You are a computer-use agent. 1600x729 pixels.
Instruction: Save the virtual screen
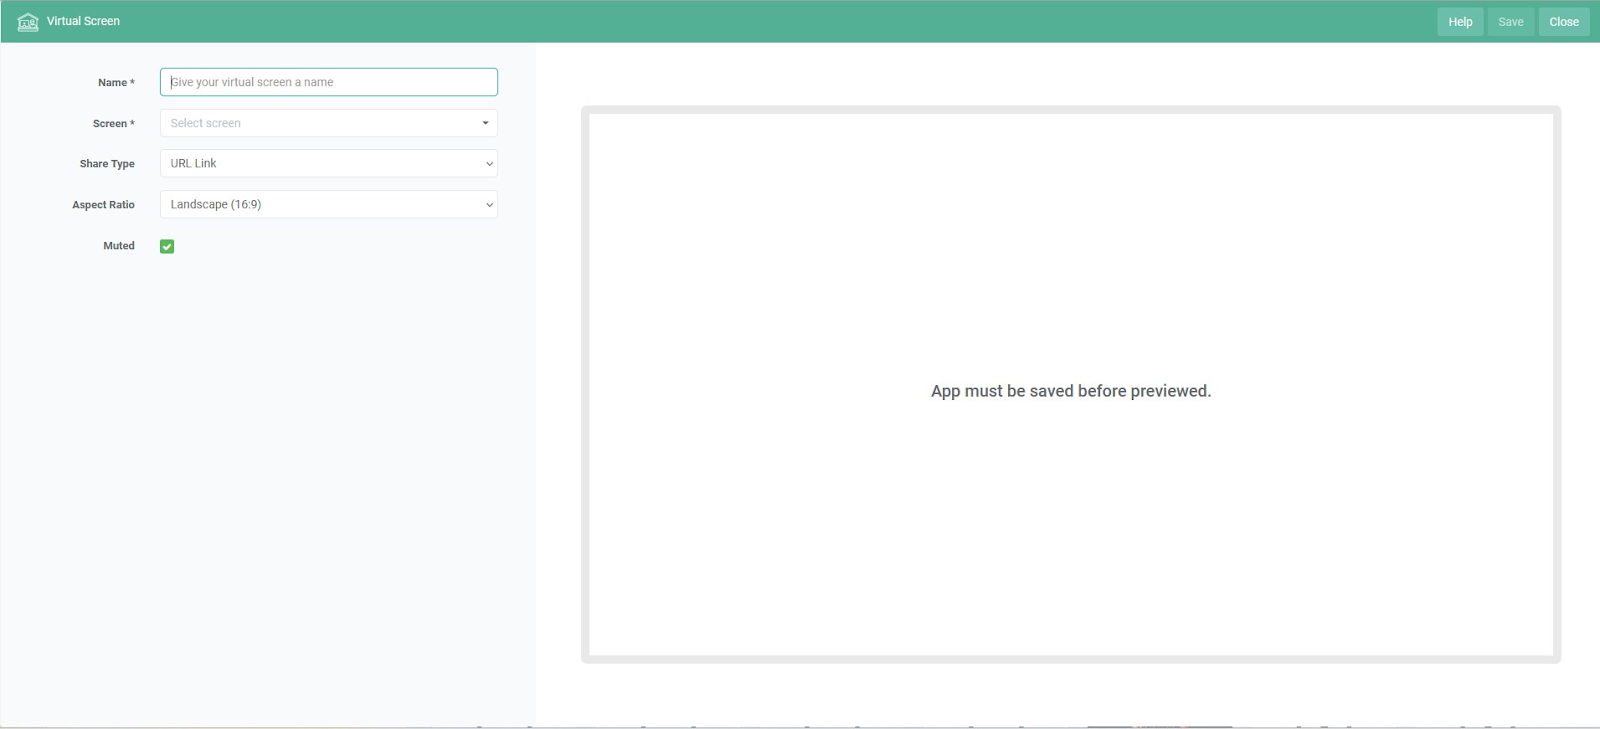[x=1510, y=22]
